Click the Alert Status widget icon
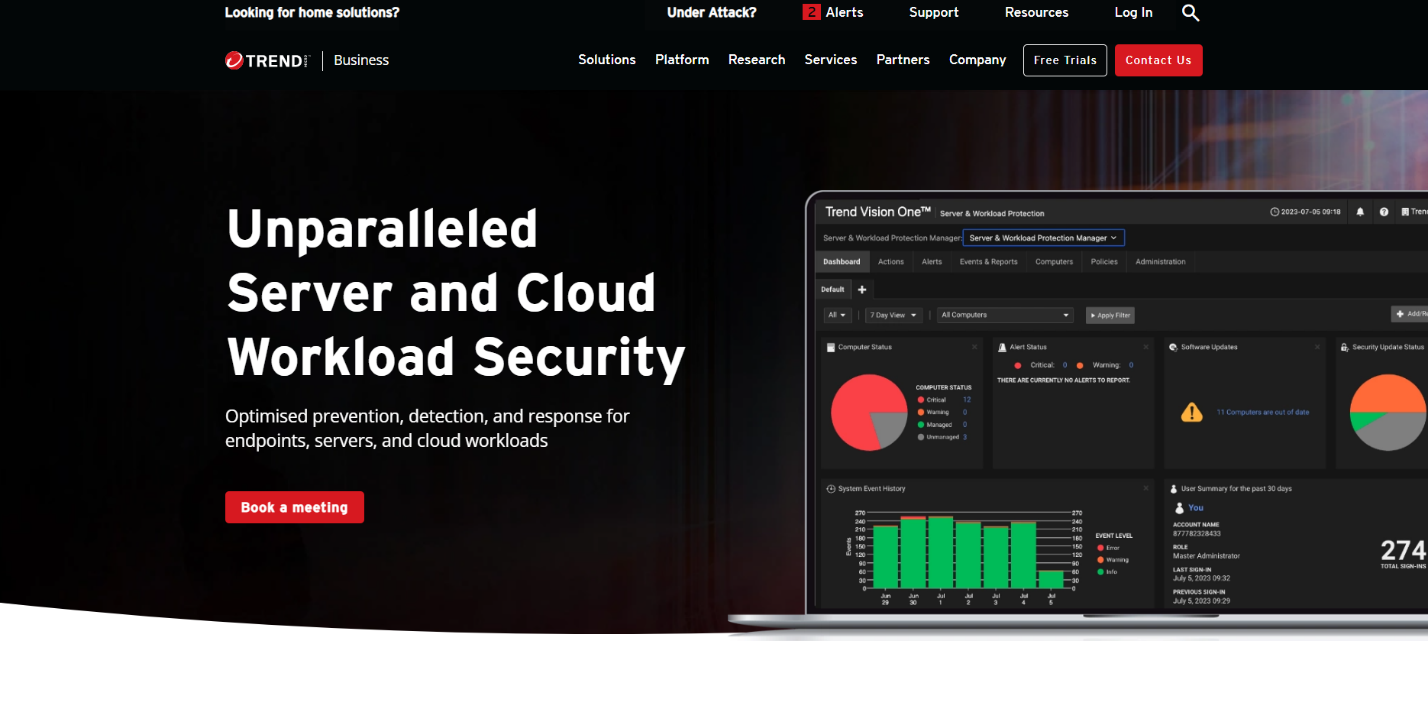The height and width of the screenshot is (712, 1428). (1003, 347)
